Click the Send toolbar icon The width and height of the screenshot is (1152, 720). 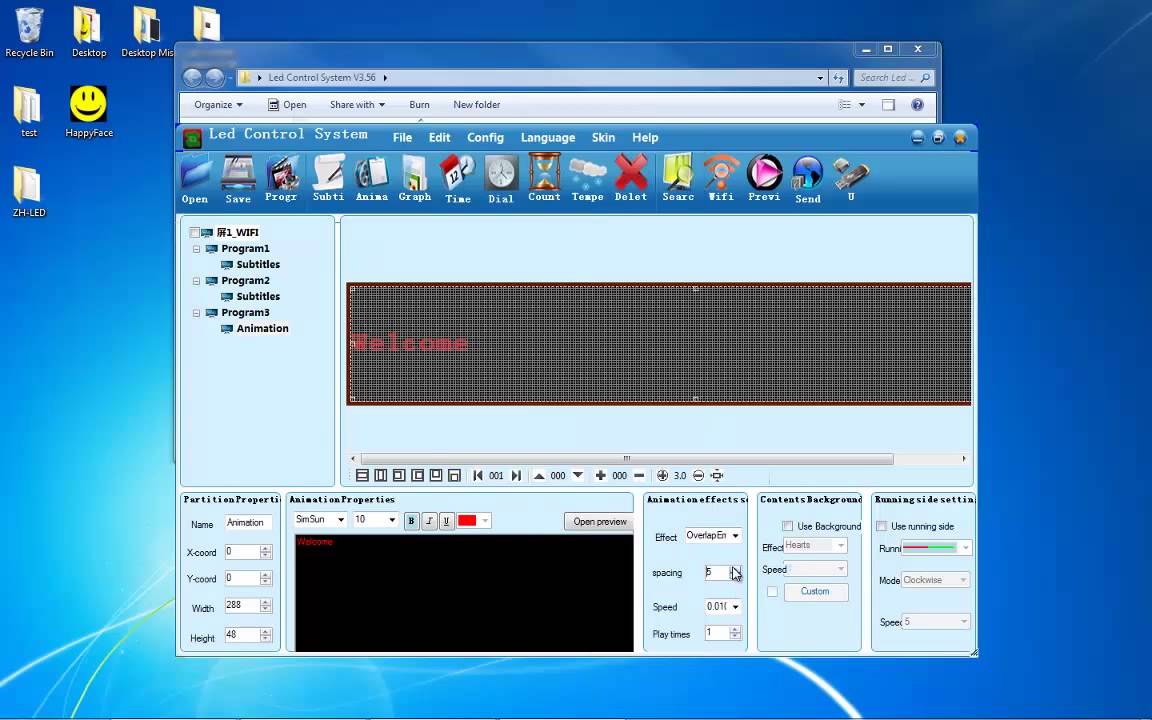coord(807,179)
